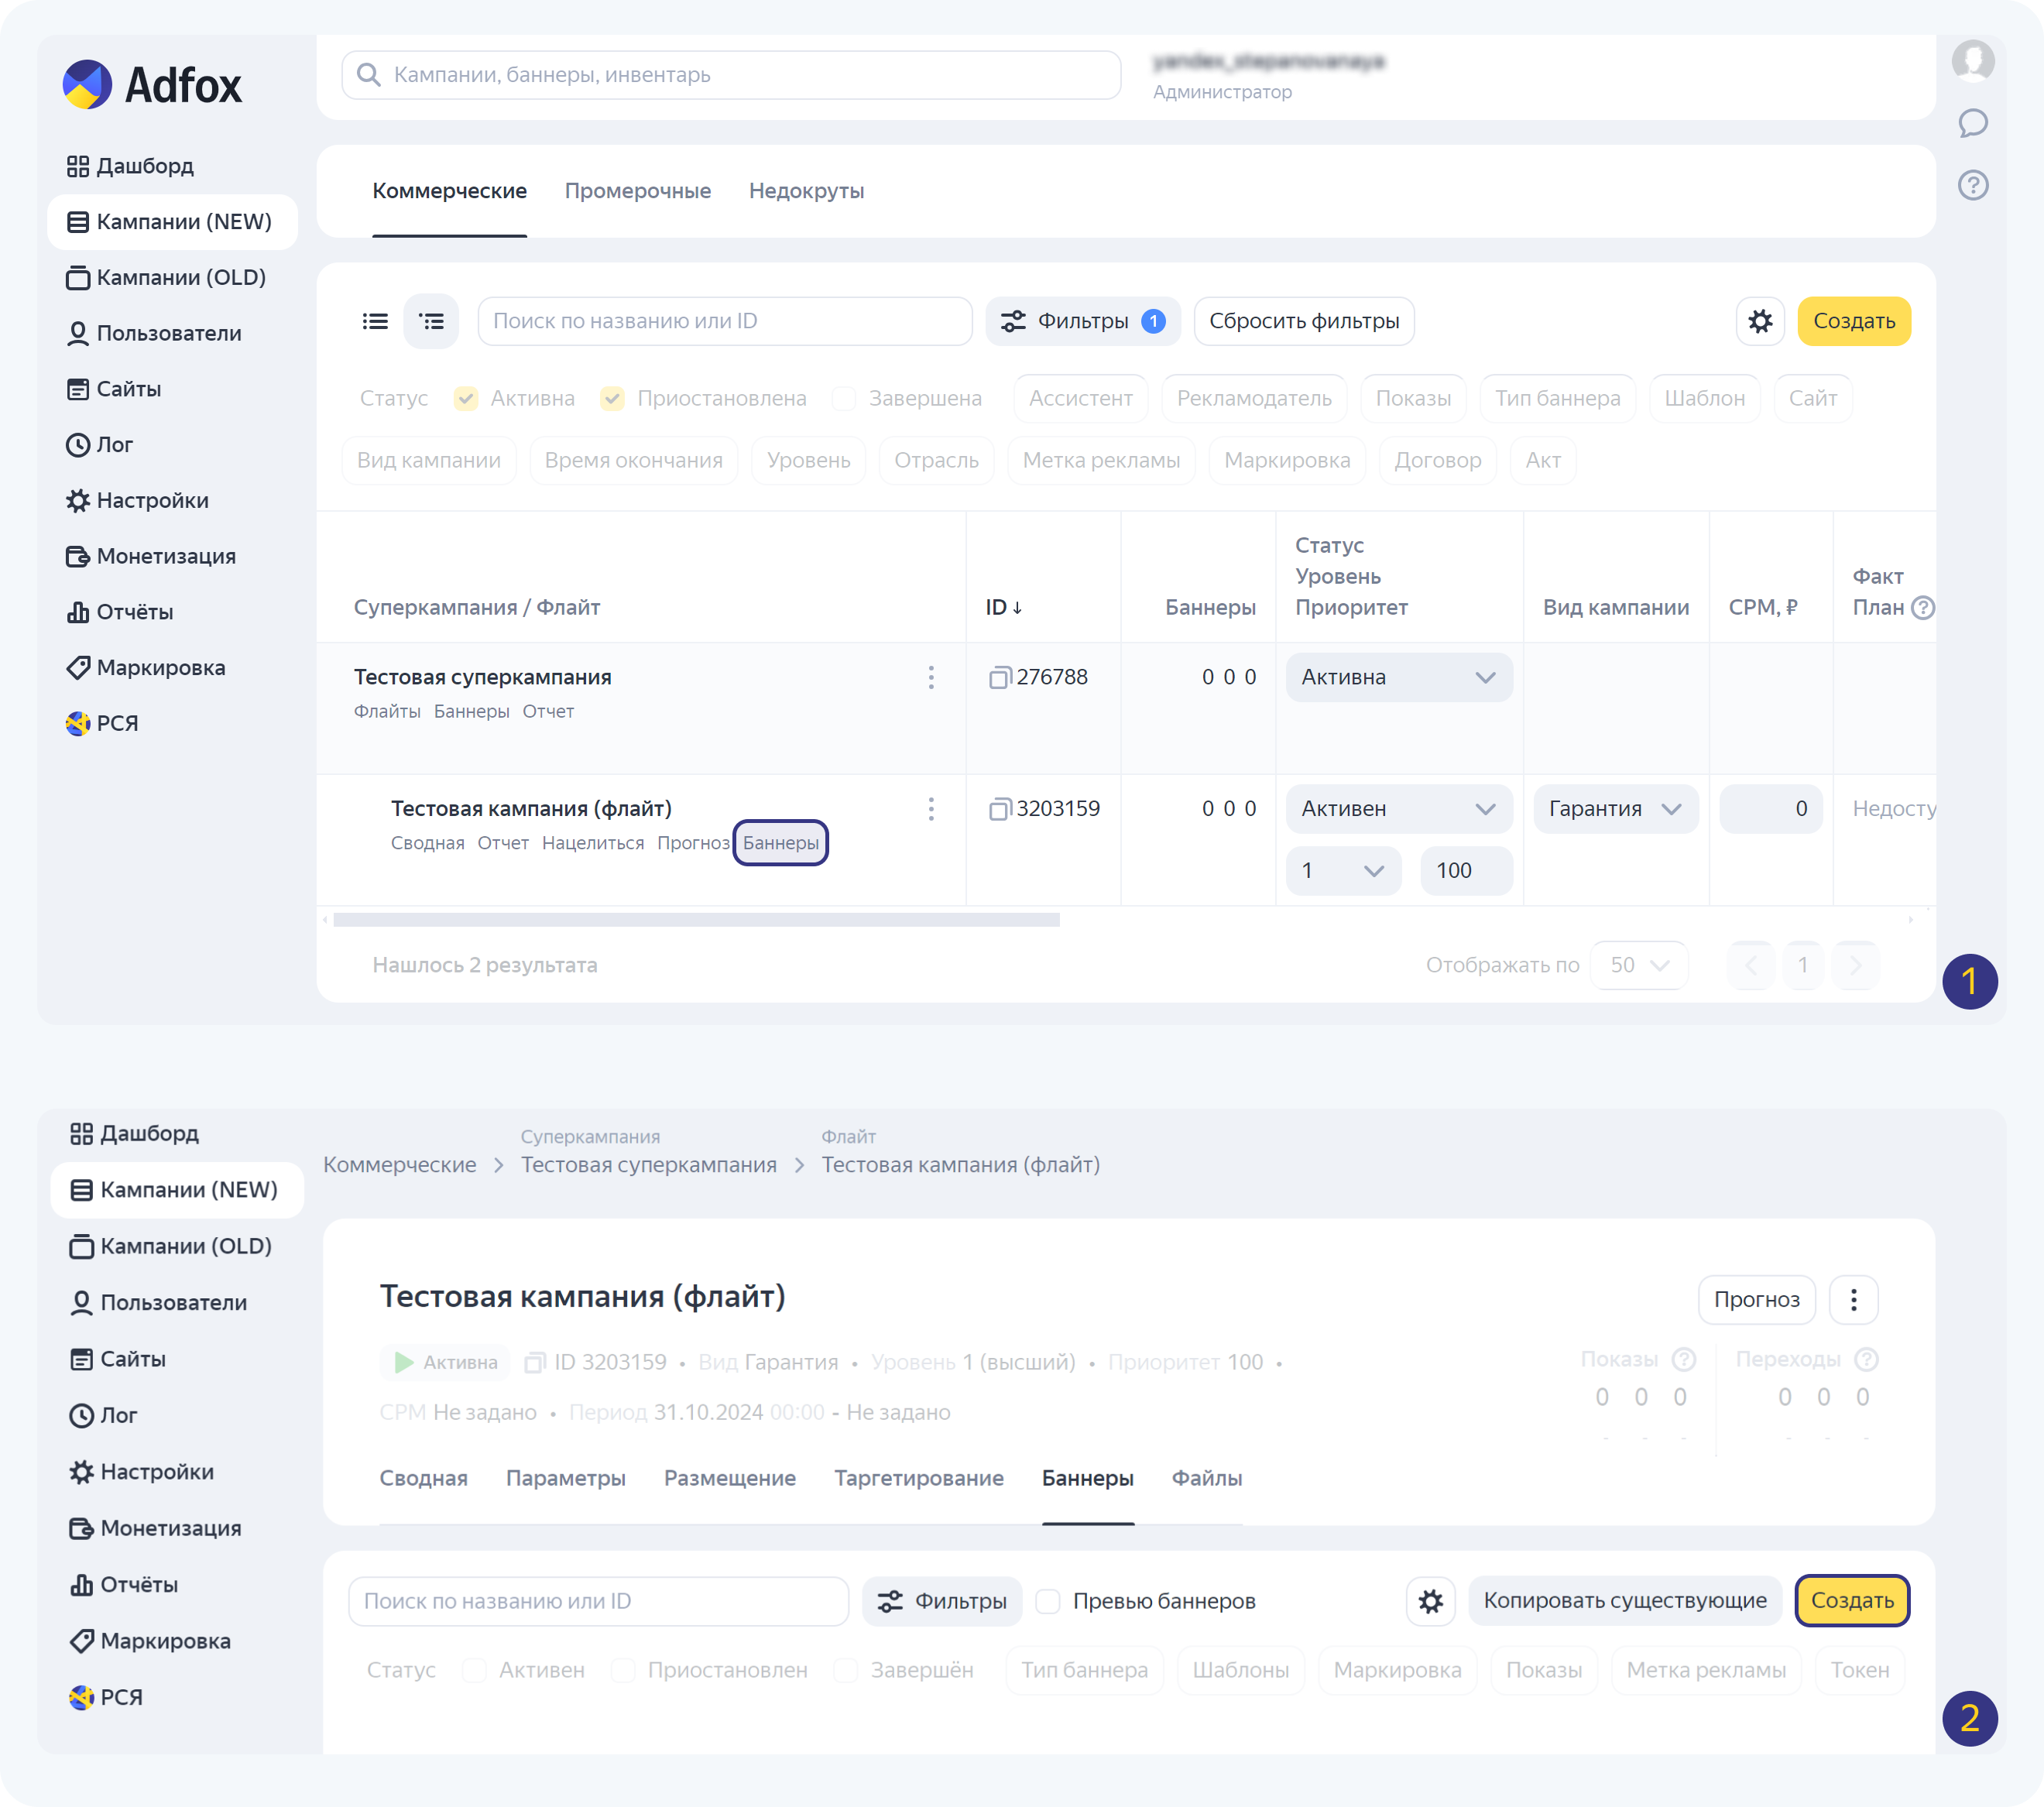Click the horizontal scrollbar under the campaigns table
This screenshot has width=2044, height=1807.
pos(696,920)
